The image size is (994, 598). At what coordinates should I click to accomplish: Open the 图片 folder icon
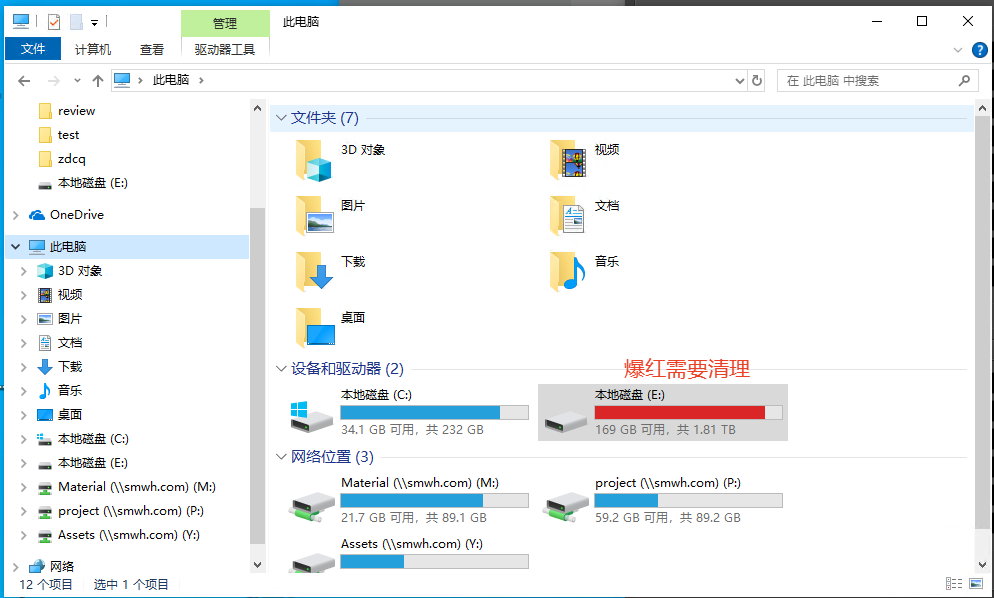pos(313,216)
